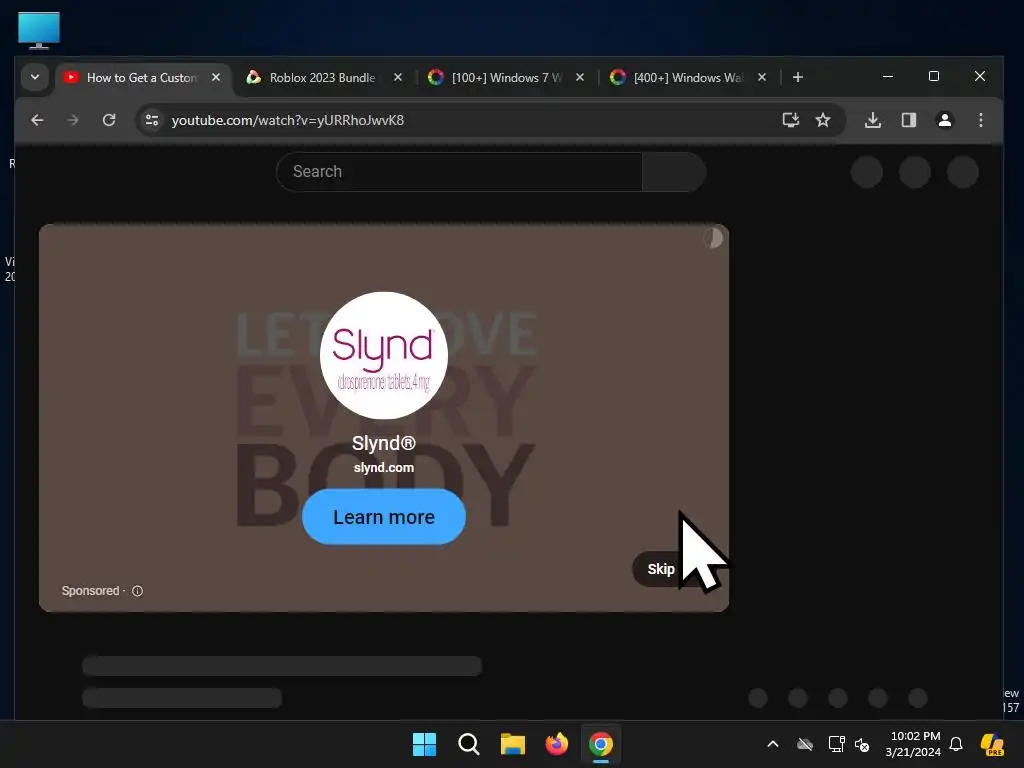Close the Roblox 2023 Bundle tab
The width and height of the screenshot is (1024, 768).
(x=398, y=78)
